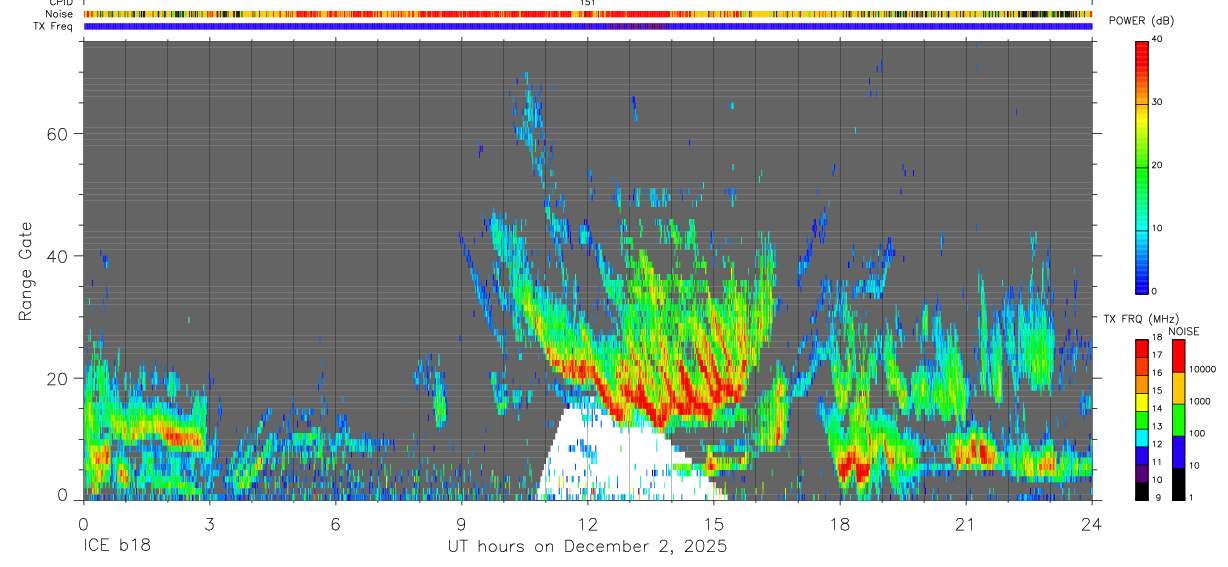Image resolution: width=1228 pixels, height=567 pixels.
Task: Click the '100' label in NOISE legend
Action: coord(1199,433)
